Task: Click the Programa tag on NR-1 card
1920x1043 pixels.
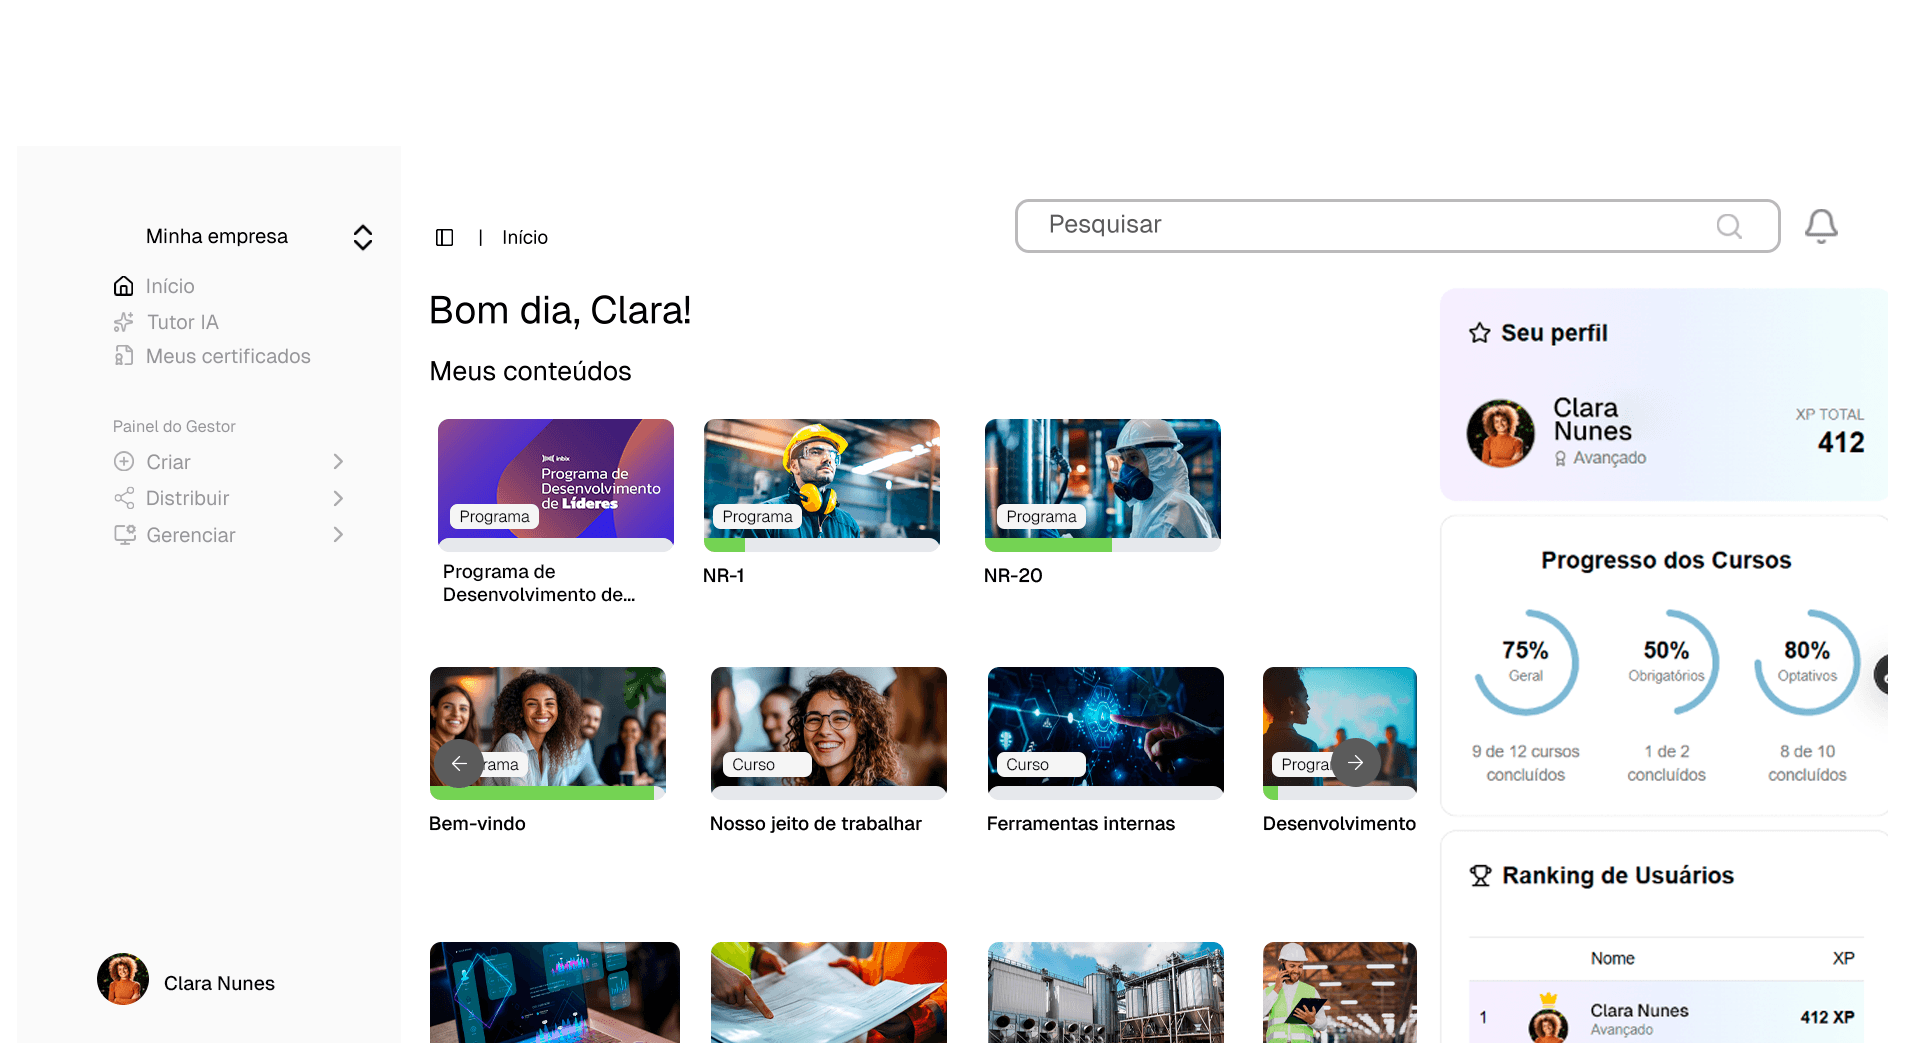Action: pyautogui.click(x=758, y=517)
